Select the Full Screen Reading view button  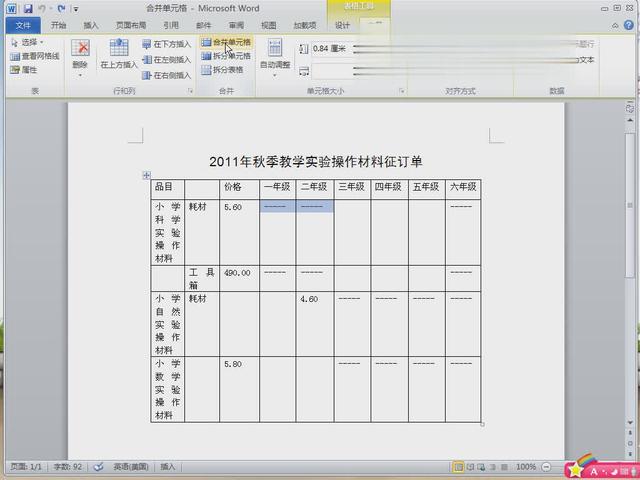click(x=470, y=467)
